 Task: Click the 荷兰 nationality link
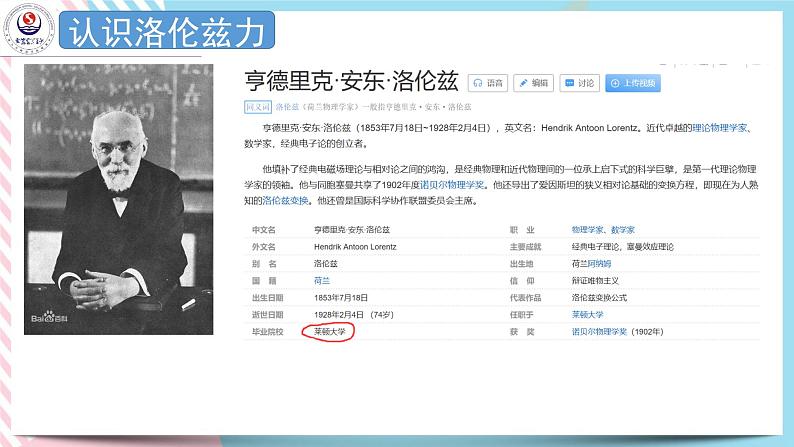click(x=321, y=280)
